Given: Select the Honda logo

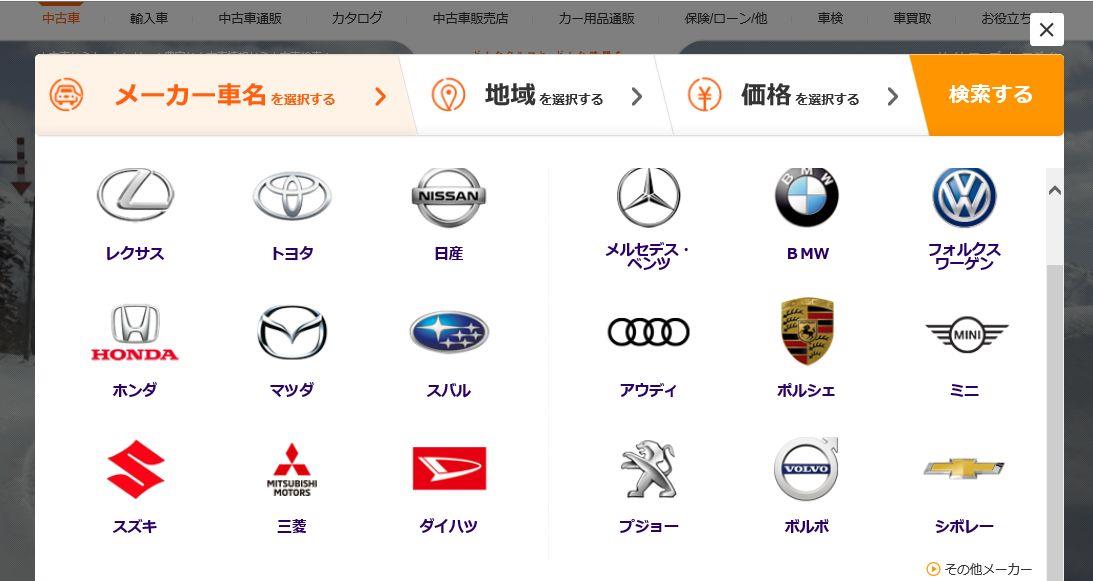Looking at the screenshot, I should [135, 332].
